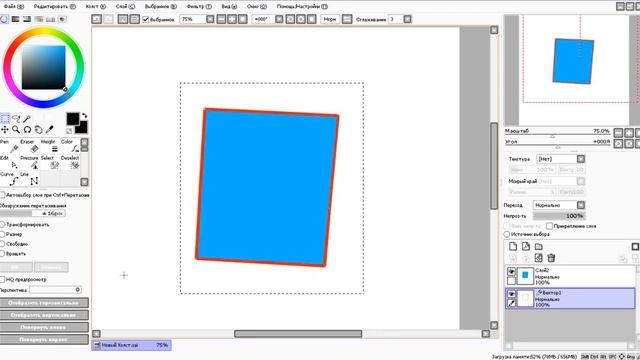Select the rotate view tool

[x=27, y=129]
